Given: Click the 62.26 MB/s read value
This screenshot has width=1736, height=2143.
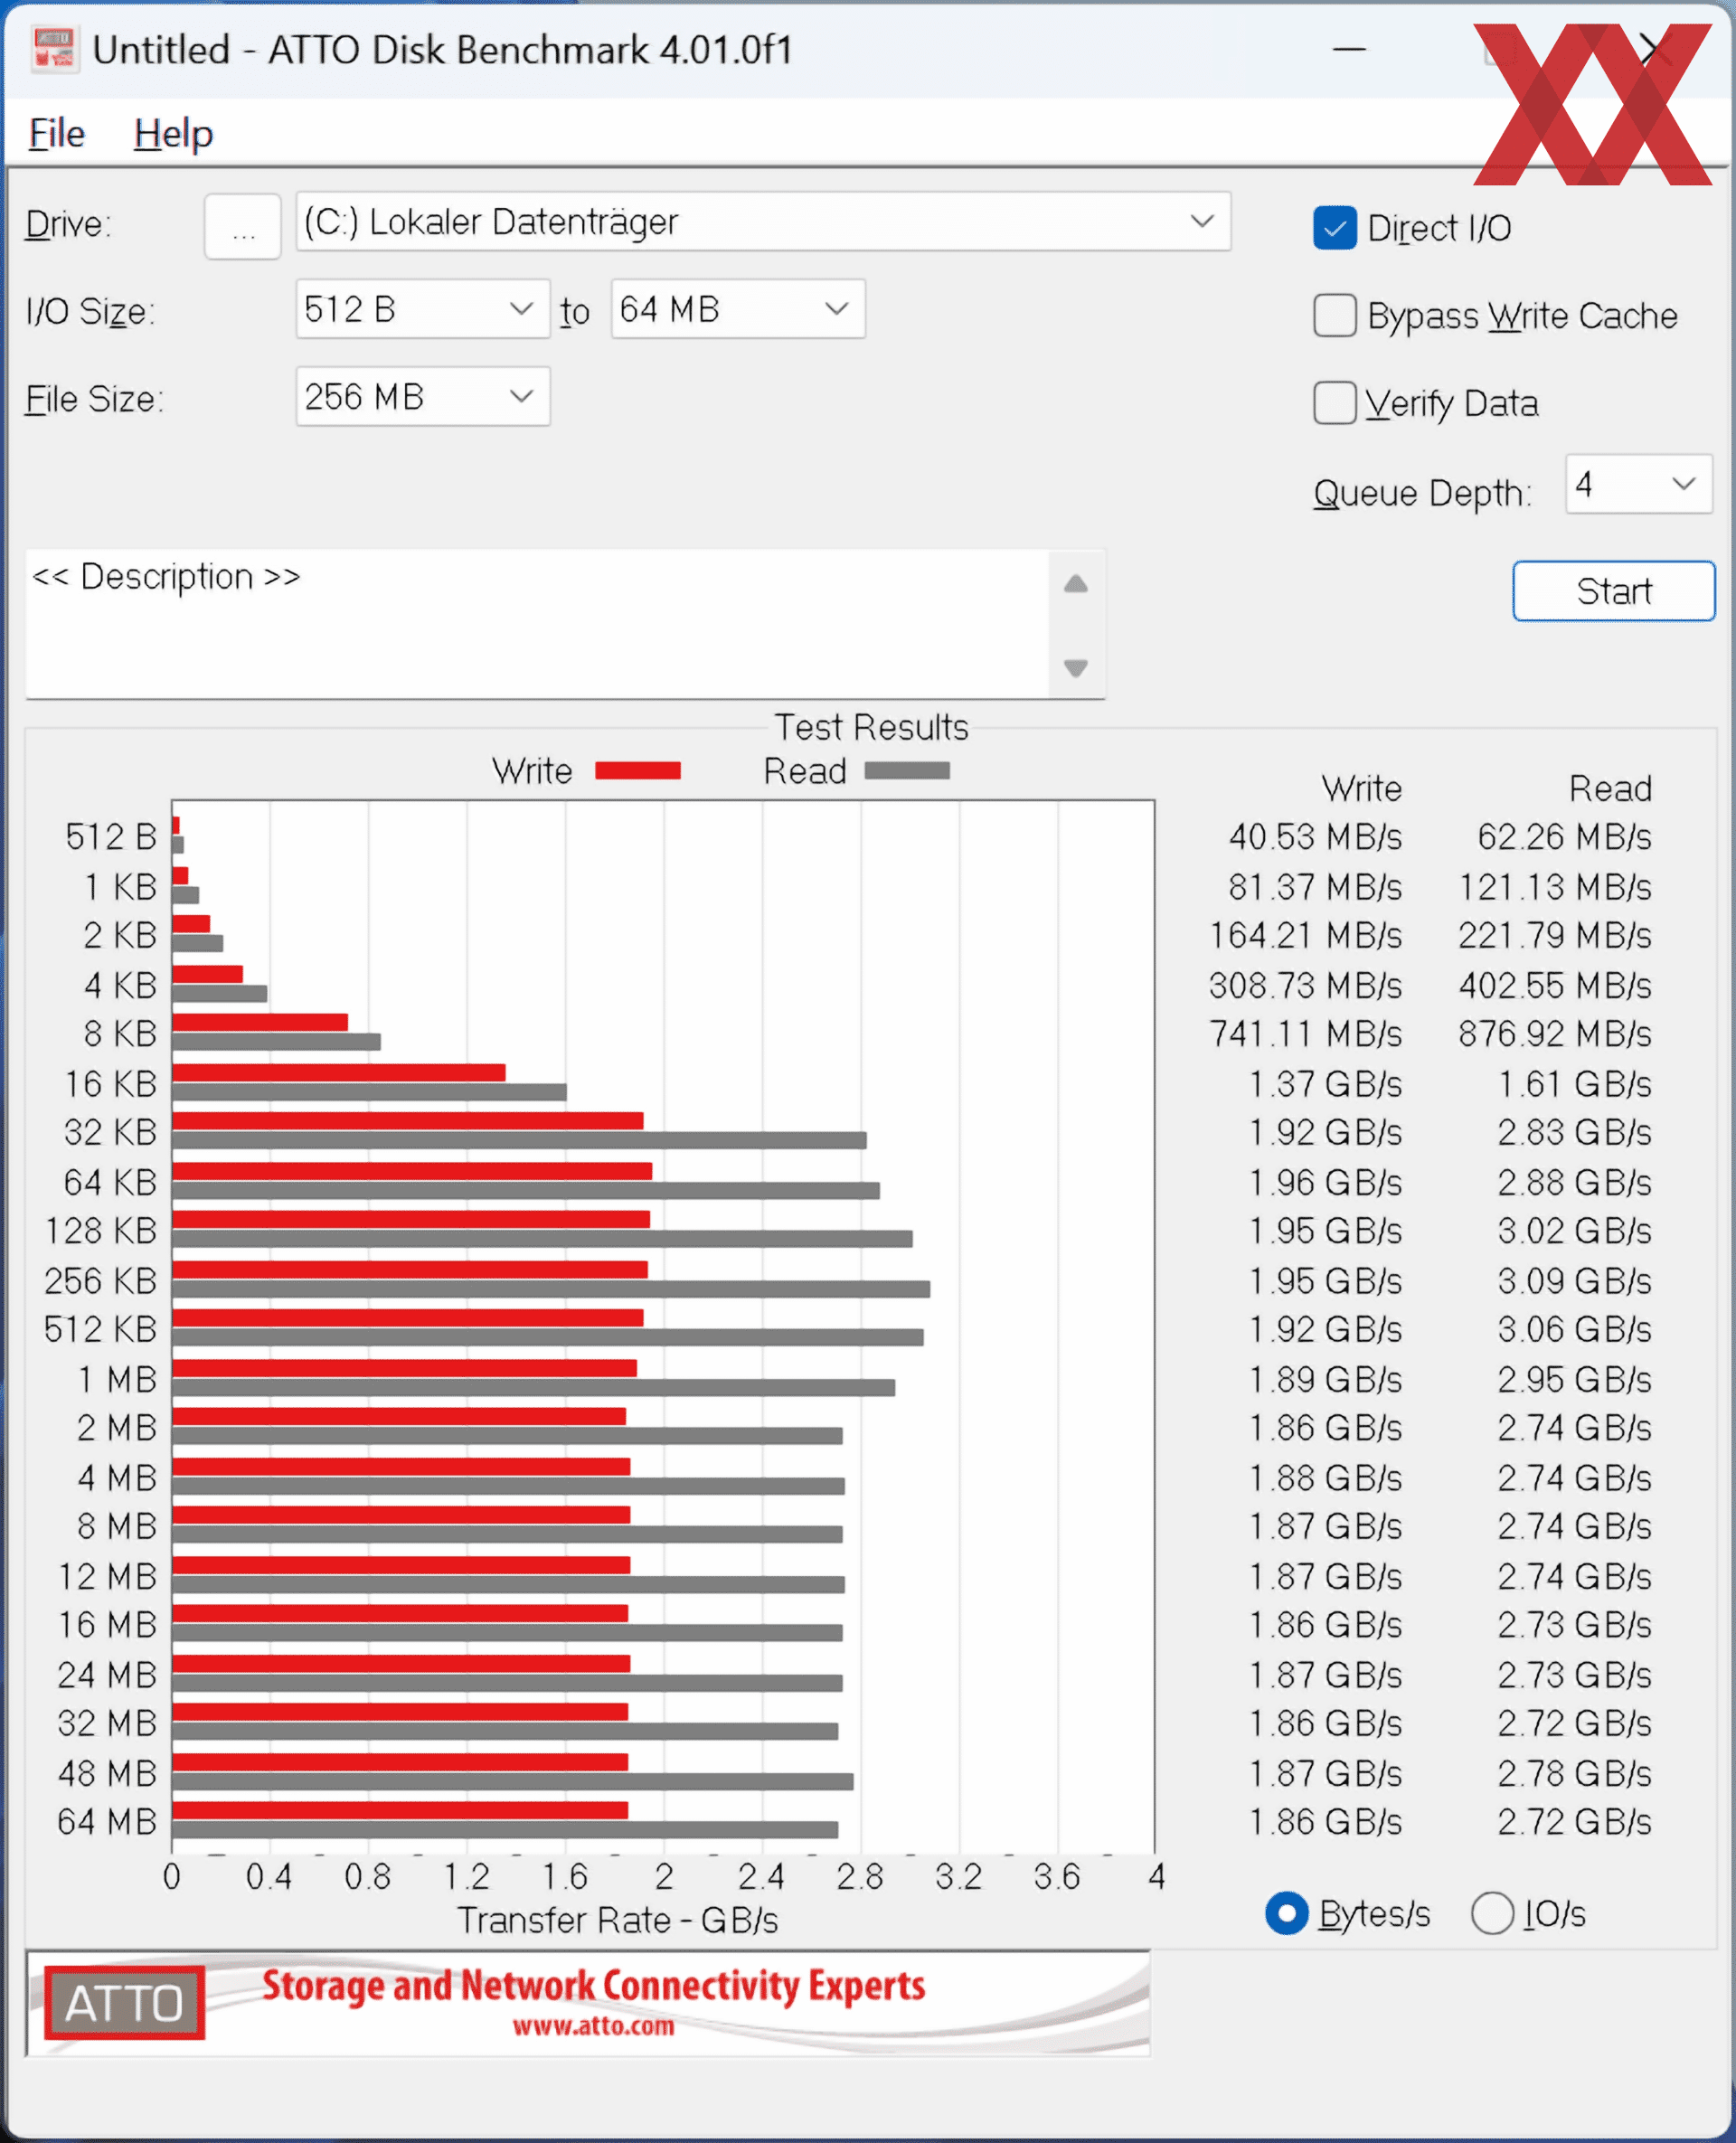Looking at the screenshot, I should click(x=1564, y=837).
